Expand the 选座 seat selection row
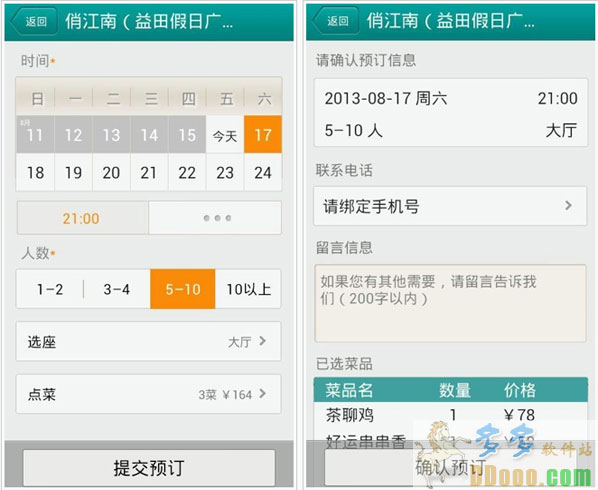Image resolution: width=598 pixels, height=490 pixels. pos(148,341)
